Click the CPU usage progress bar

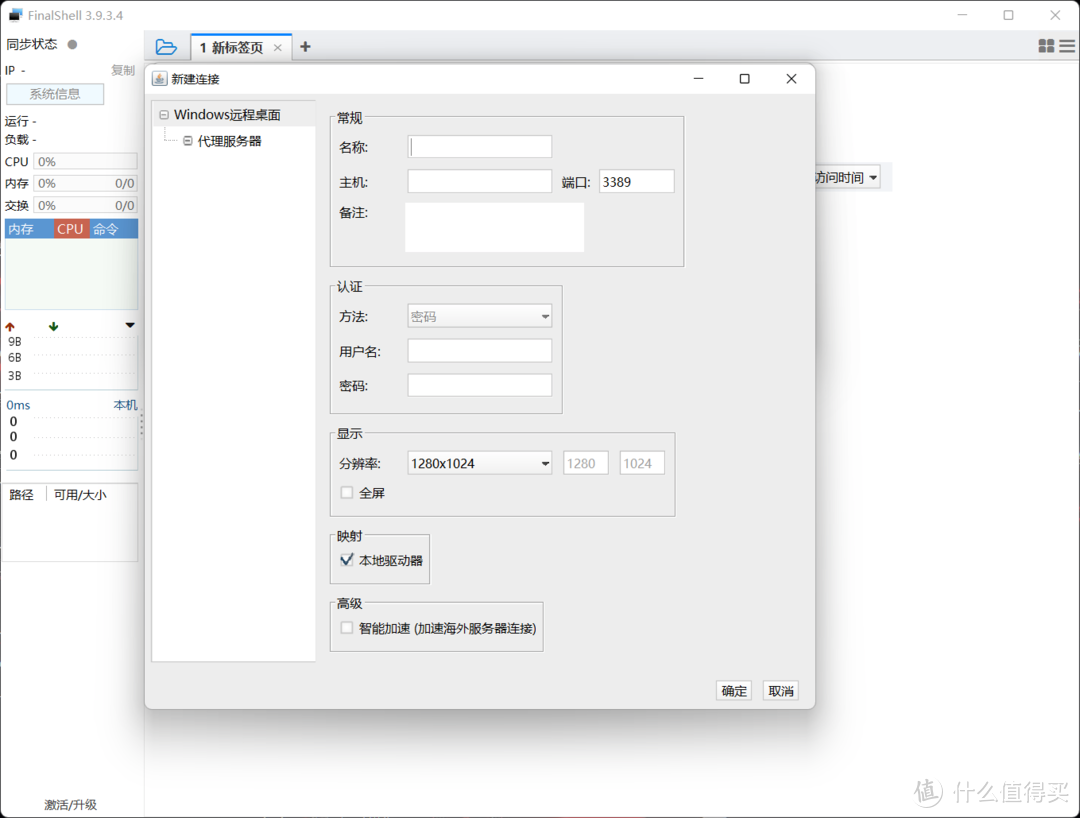tap(85, 162)
